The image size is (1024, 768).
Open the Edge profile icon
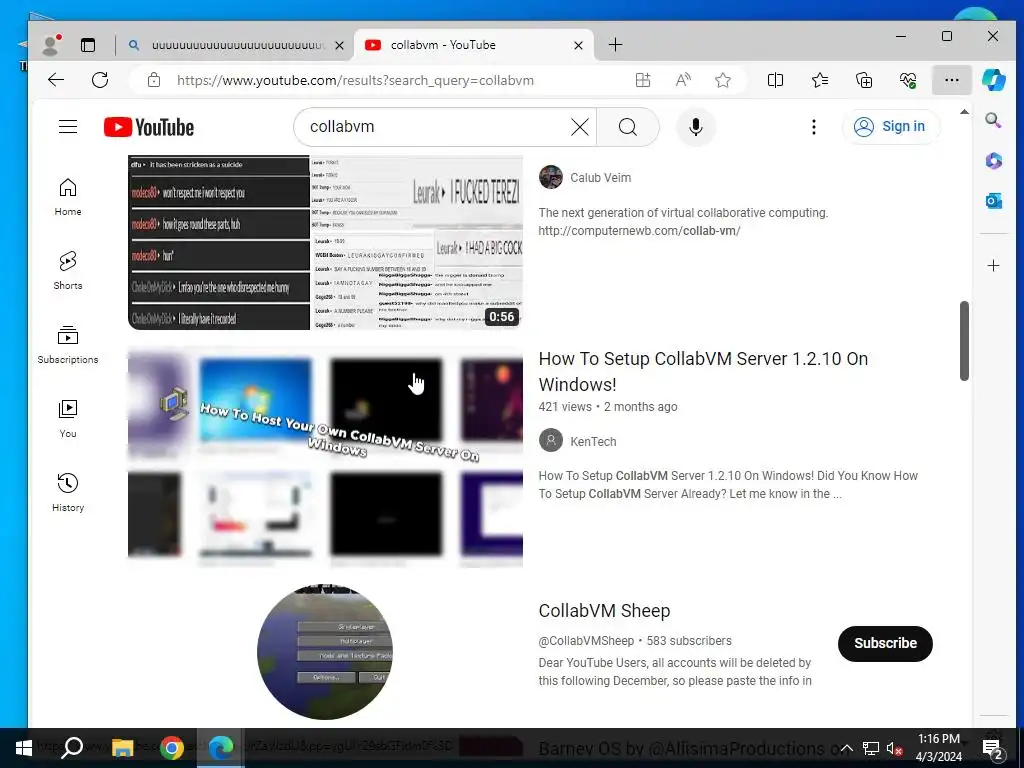pos(51,44)
